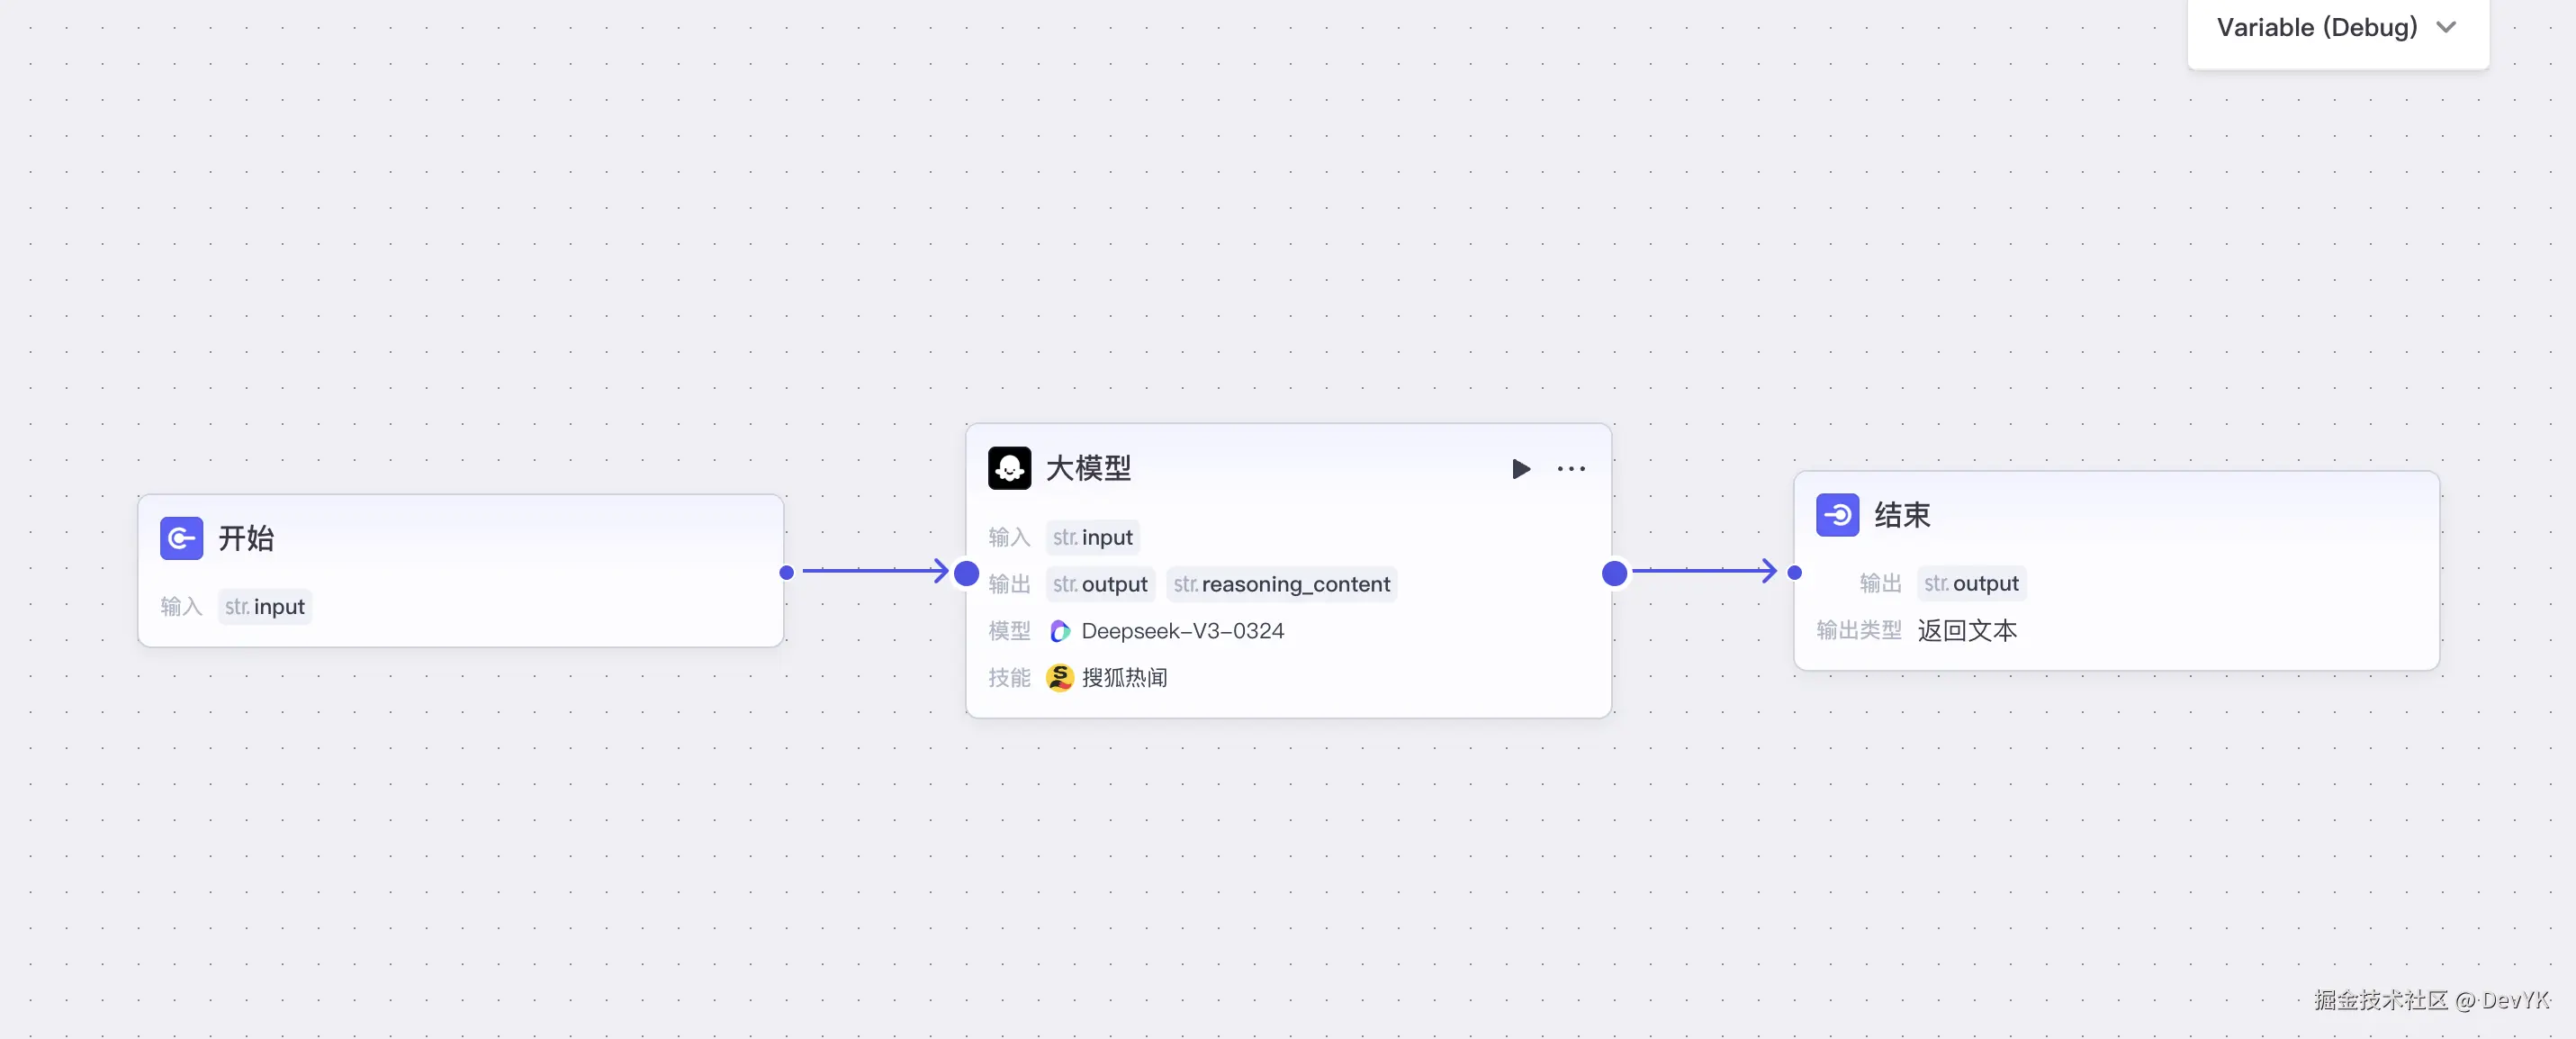Click the 结束 node icon

coord(1837,515)
